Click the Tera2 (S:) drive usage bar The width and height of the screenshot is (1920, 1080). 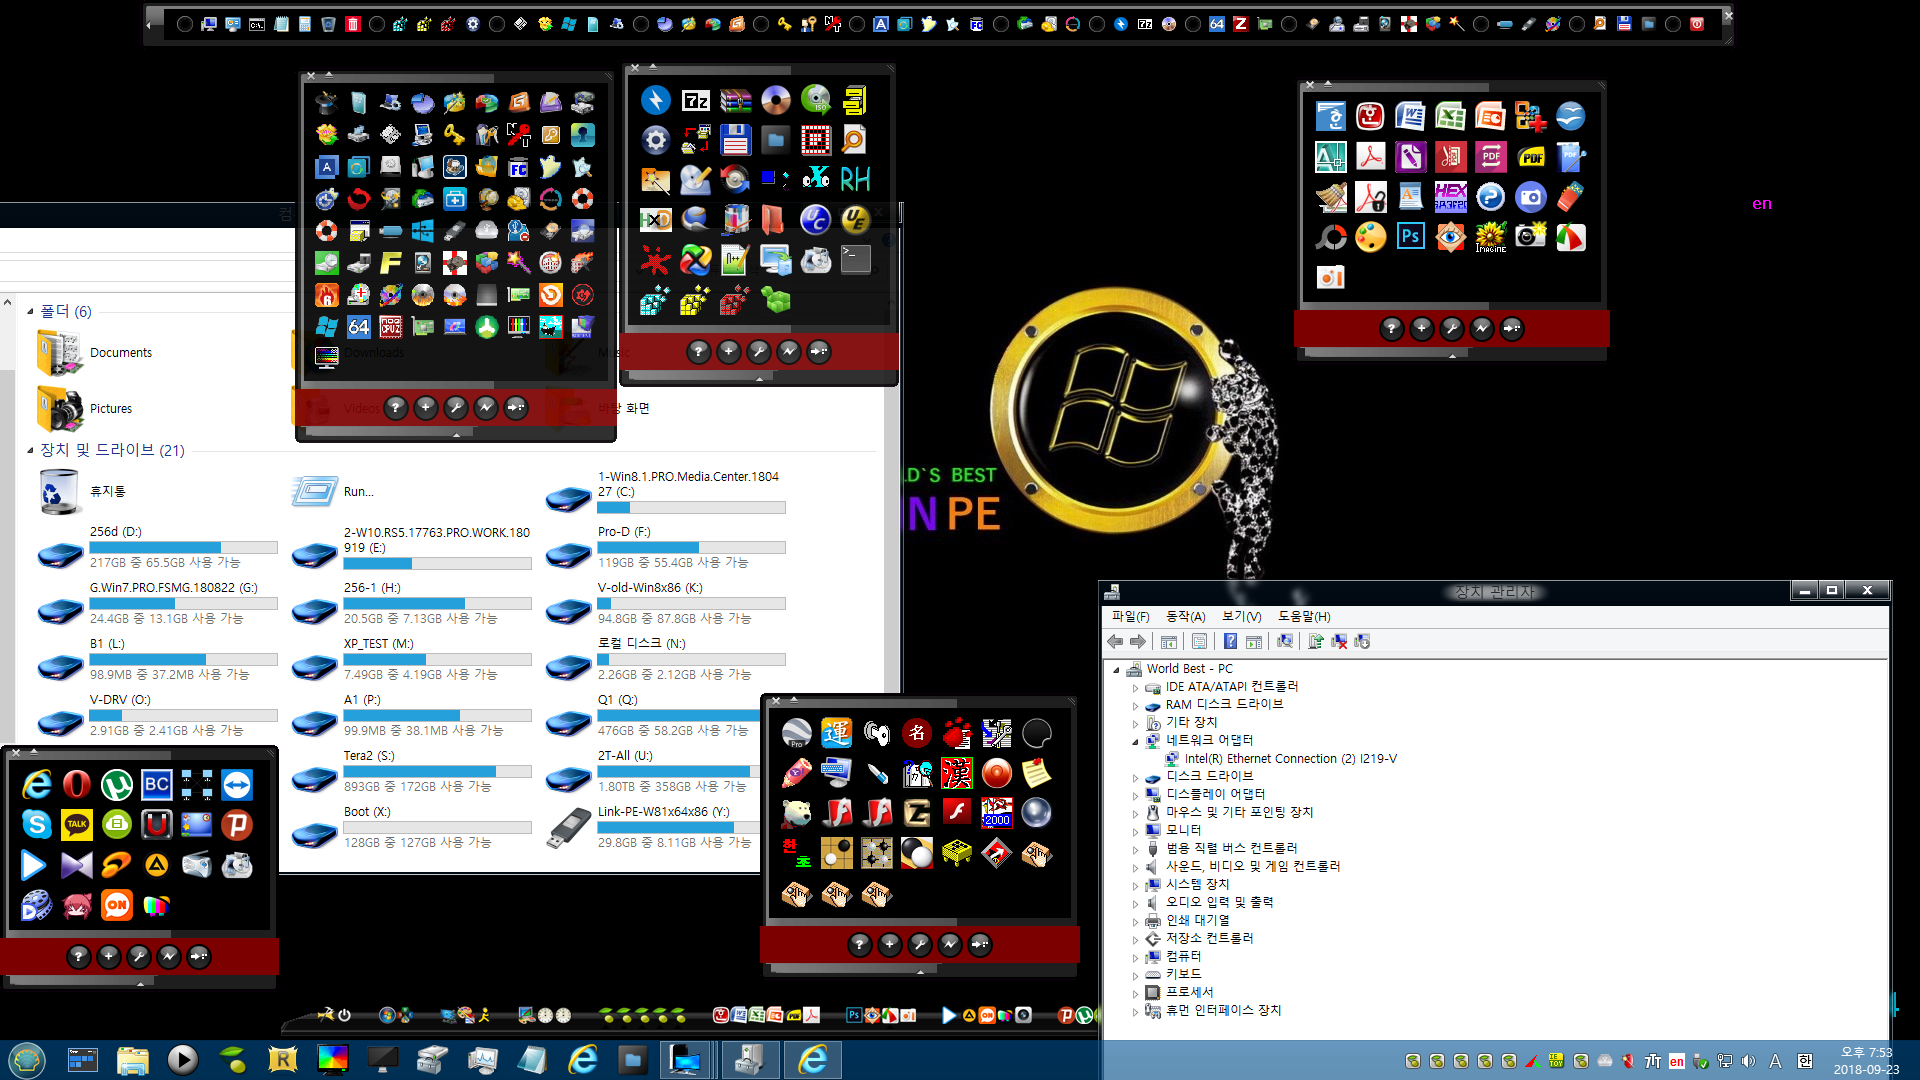coord(437,771)
